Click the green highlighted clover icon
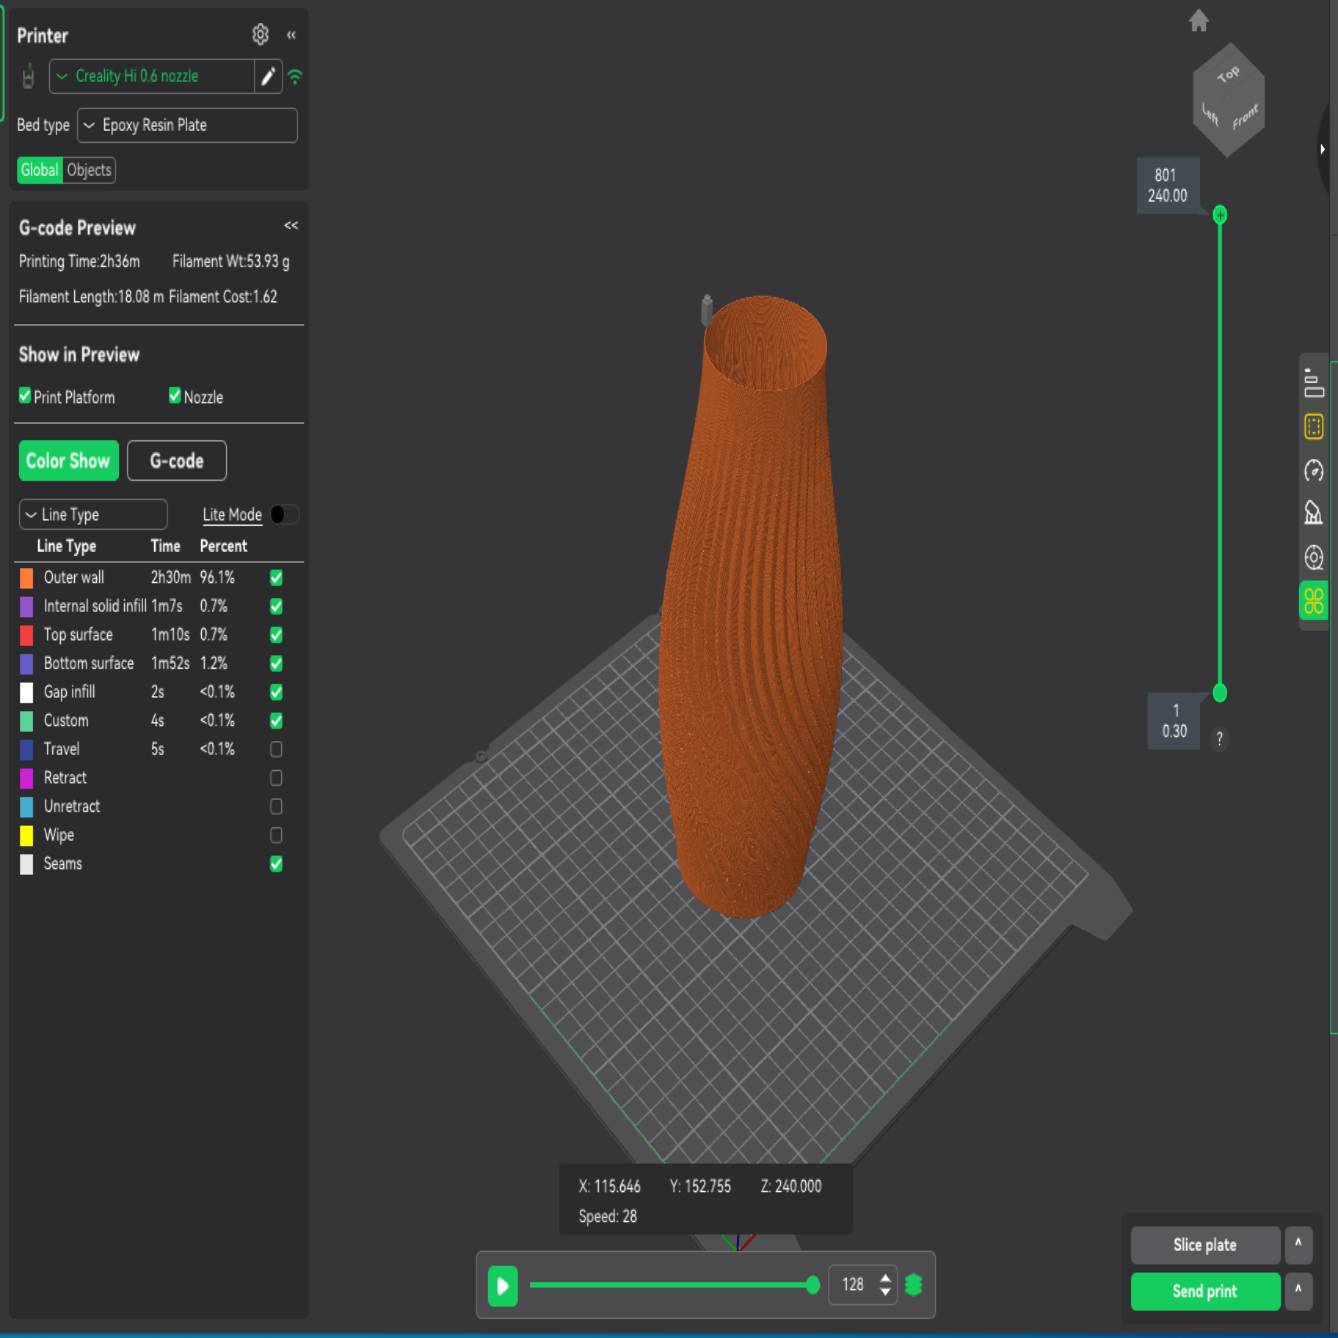 coord(1314,601)
